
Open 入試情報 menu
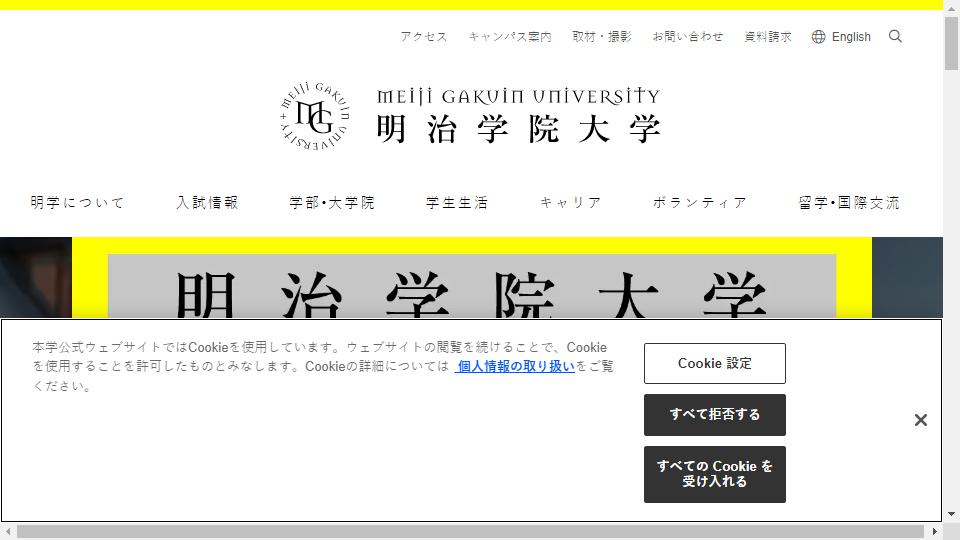coord(207,203)
